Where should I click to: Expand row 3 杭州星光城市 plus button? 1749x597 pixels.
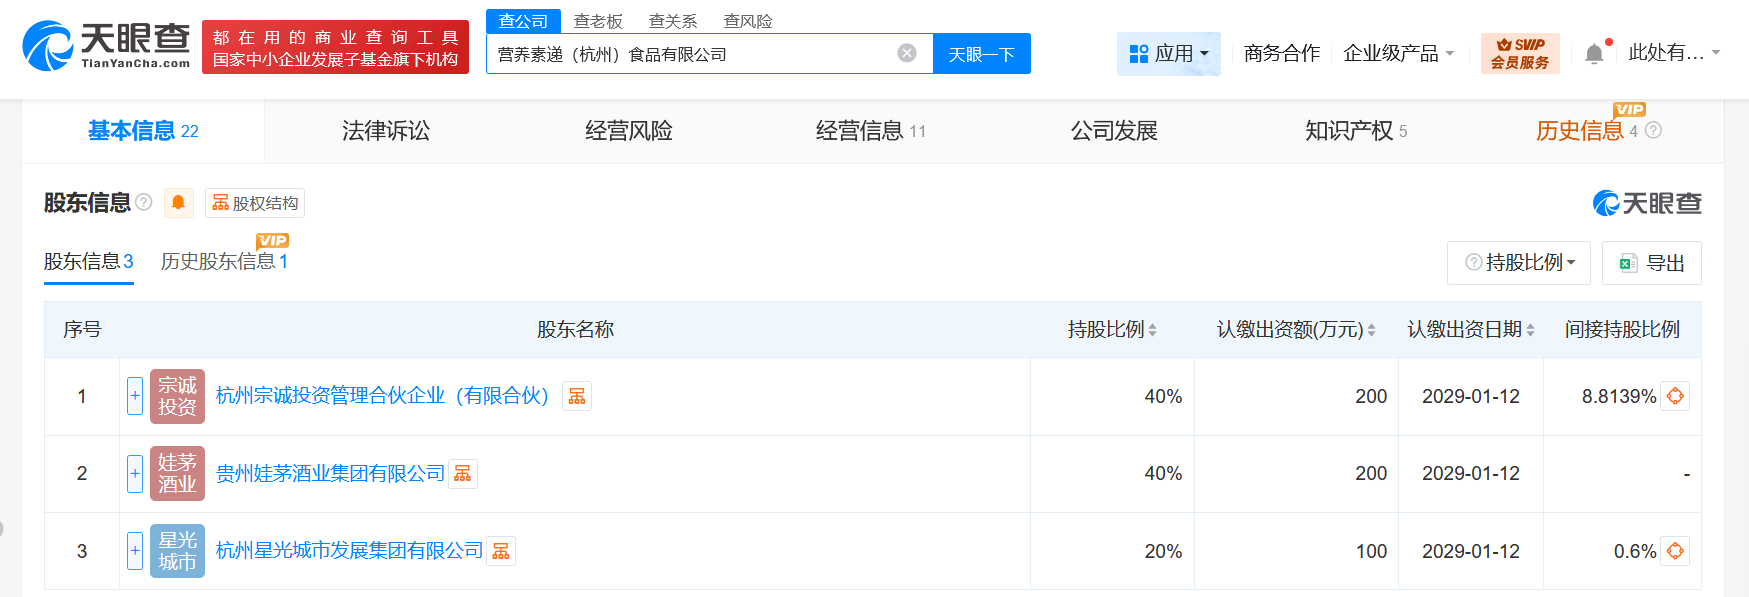point(135,551)
